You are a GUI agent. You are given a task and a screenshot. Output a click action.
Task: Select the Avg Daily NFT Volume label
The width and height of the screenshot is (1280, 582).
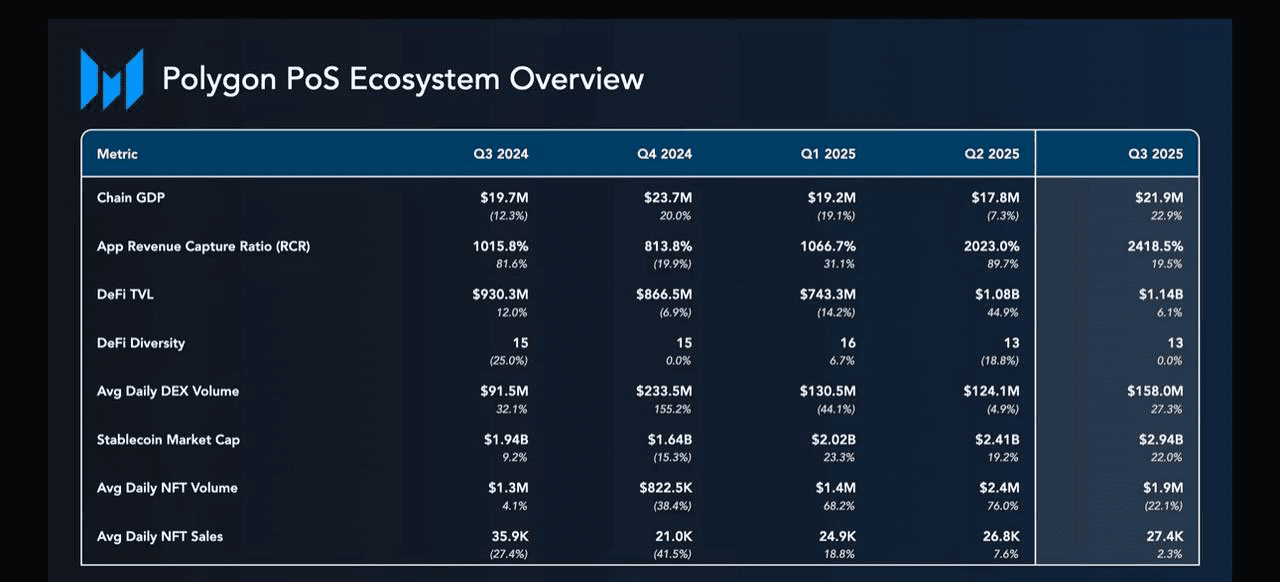(x=167, y=488)
